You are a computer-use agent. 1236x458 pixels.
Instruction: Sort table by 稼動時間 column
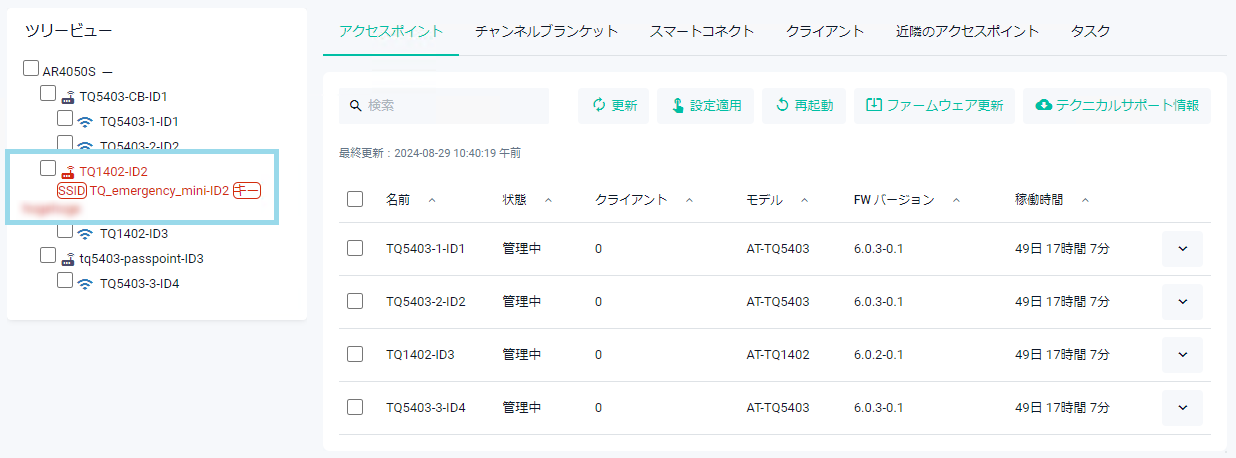pyautogui.click(x=1085, y=200)
